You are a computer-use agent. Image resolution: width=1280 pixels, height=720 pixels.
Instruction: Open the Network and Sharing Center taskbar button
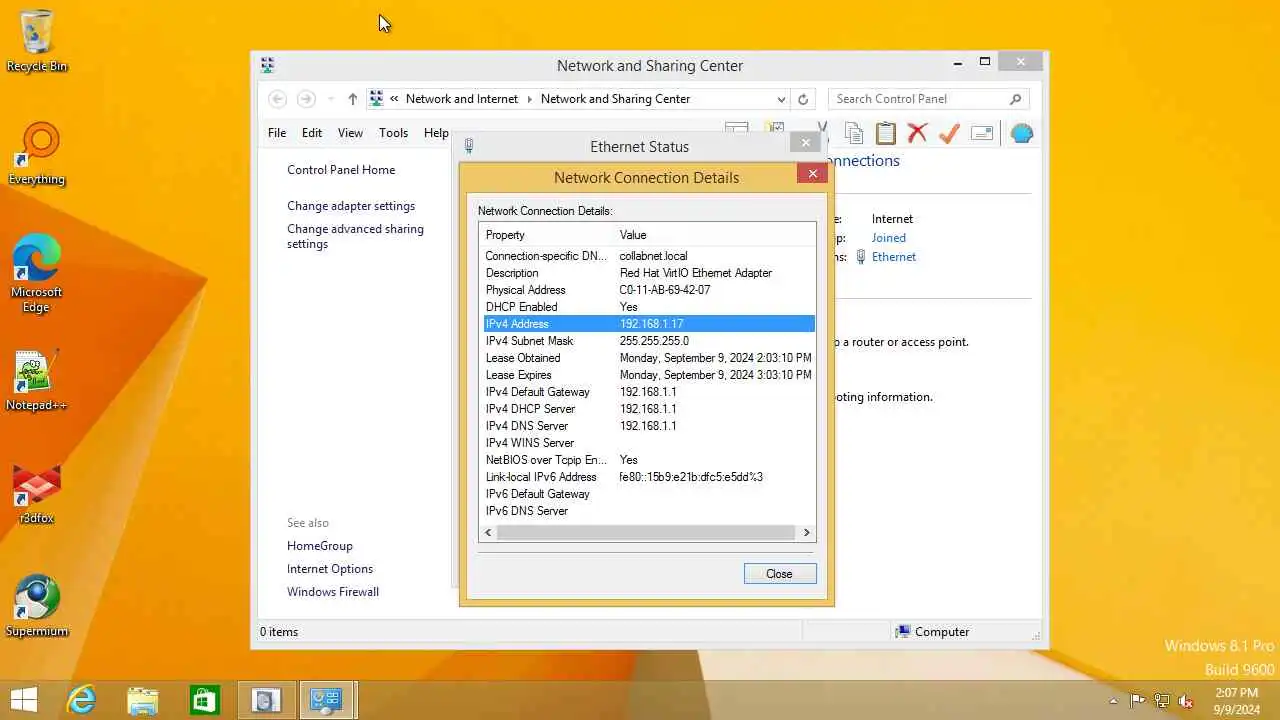point(326,700)
